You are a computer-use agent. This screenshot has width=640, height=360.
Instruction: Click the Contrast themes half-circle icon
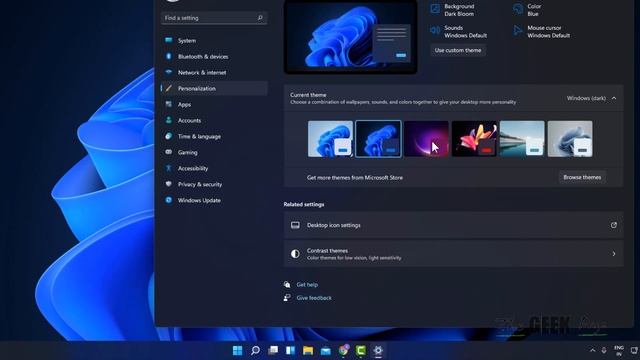coord(295,254)
